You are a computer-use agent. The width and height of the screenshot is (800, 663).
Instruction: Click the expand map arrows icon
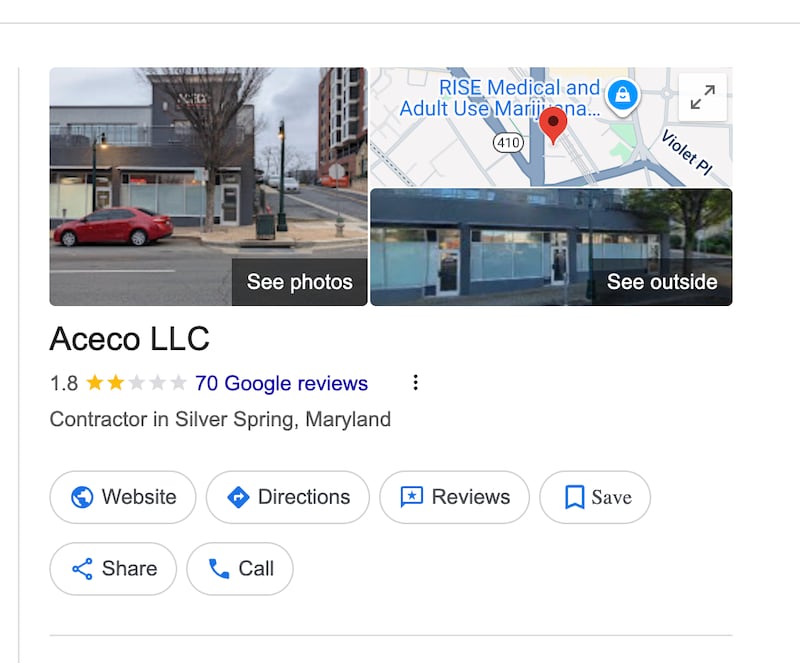(x=703, y=97)
